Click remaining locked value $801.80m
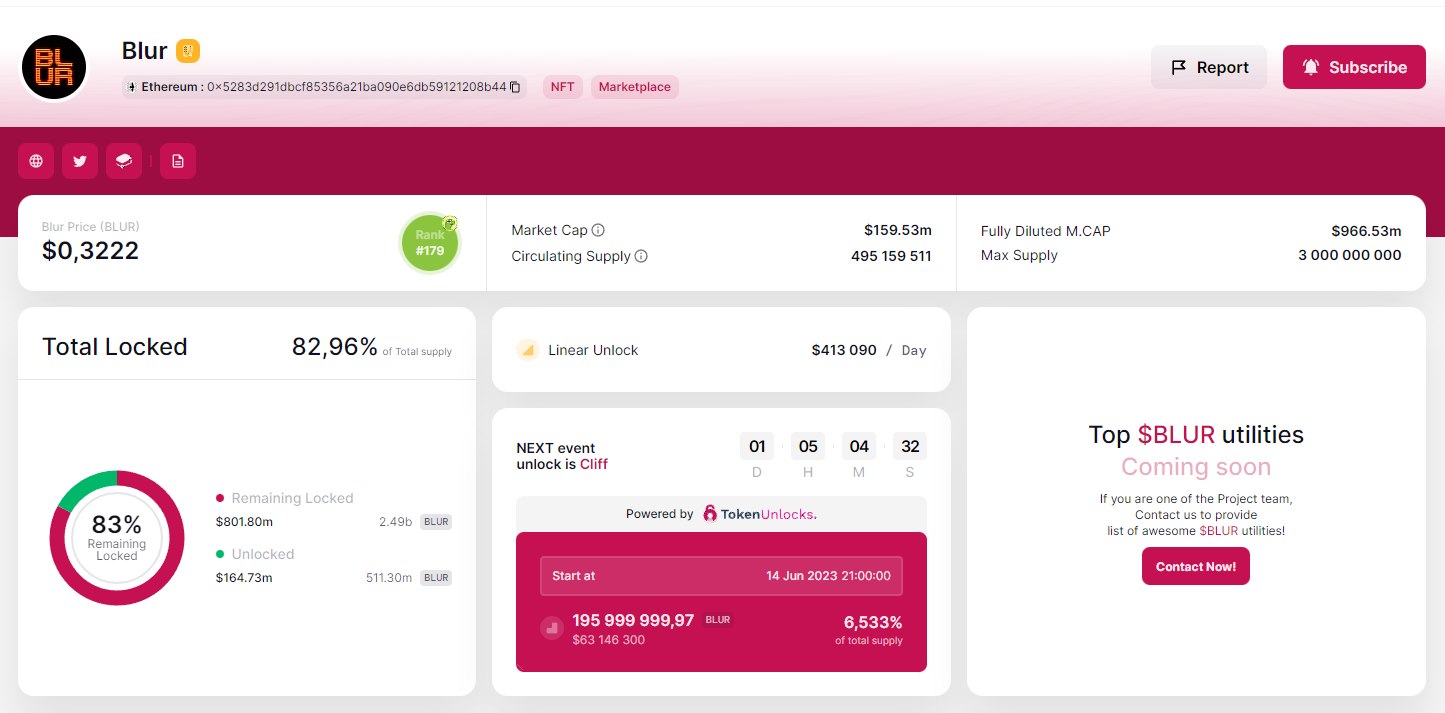Viewport: 1445px width, 713px height. [x=244, y=522]
